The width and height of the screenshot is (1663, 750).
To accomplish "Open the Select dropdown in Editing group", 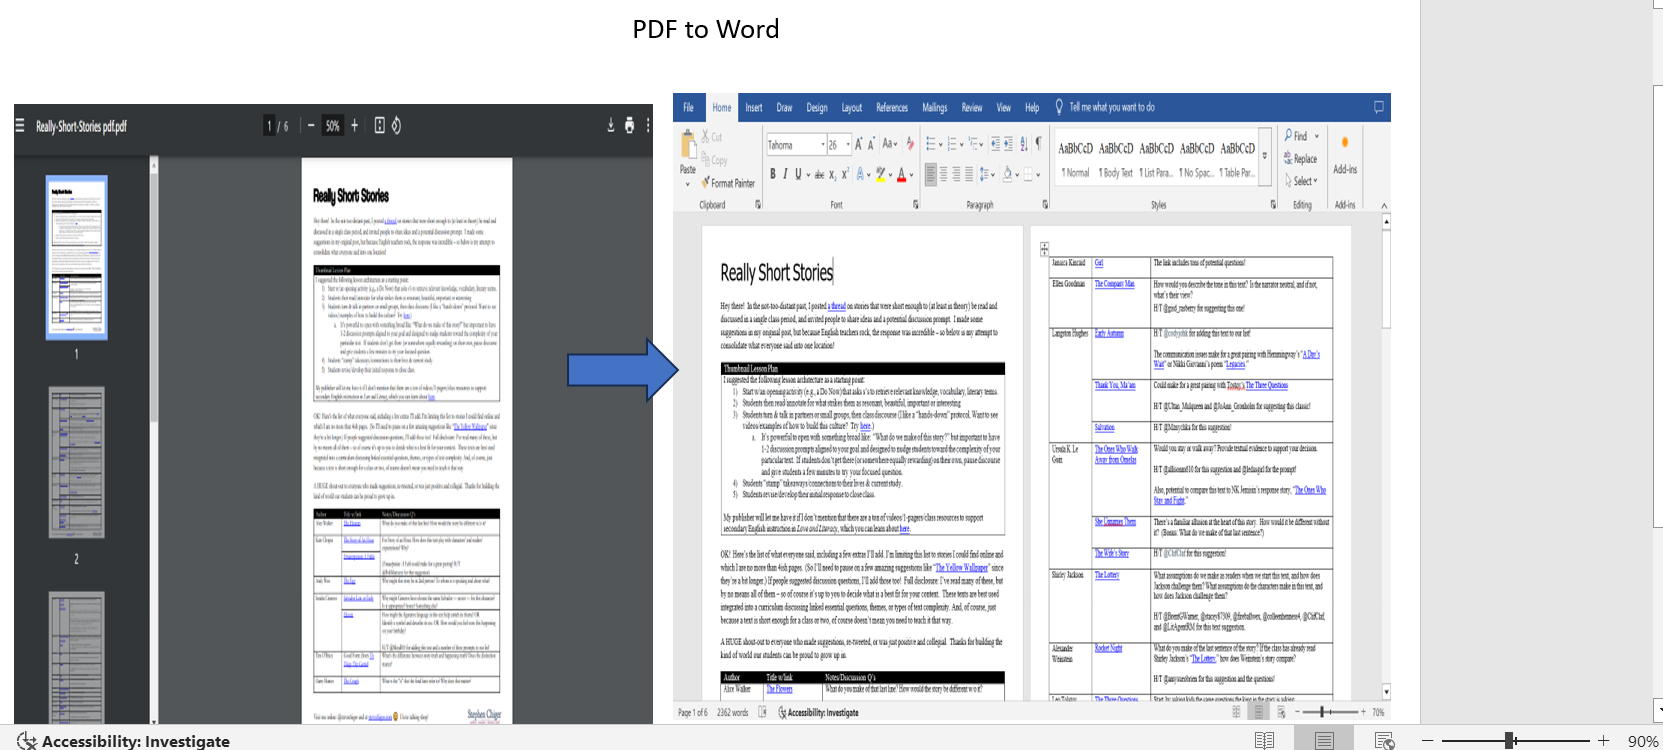I will [1301, 181].
